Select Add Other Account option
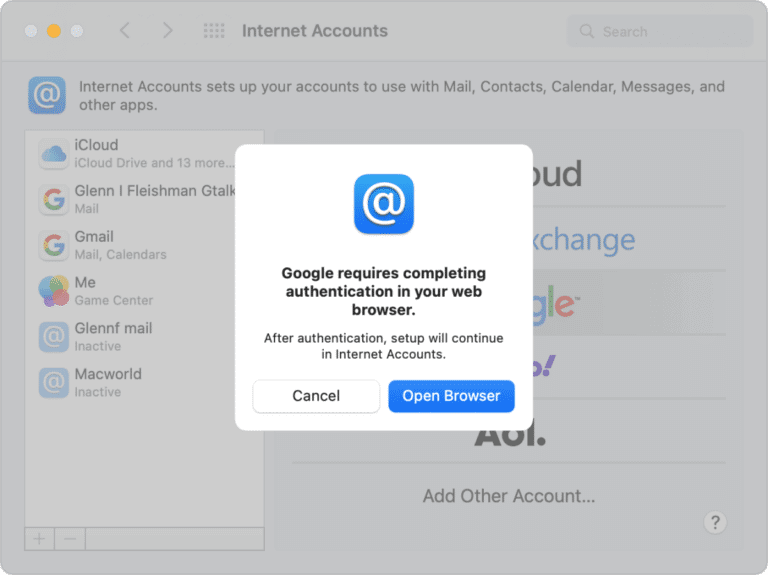Image resolution: width=768 pixels, height=575 pixels. (509, 496)
